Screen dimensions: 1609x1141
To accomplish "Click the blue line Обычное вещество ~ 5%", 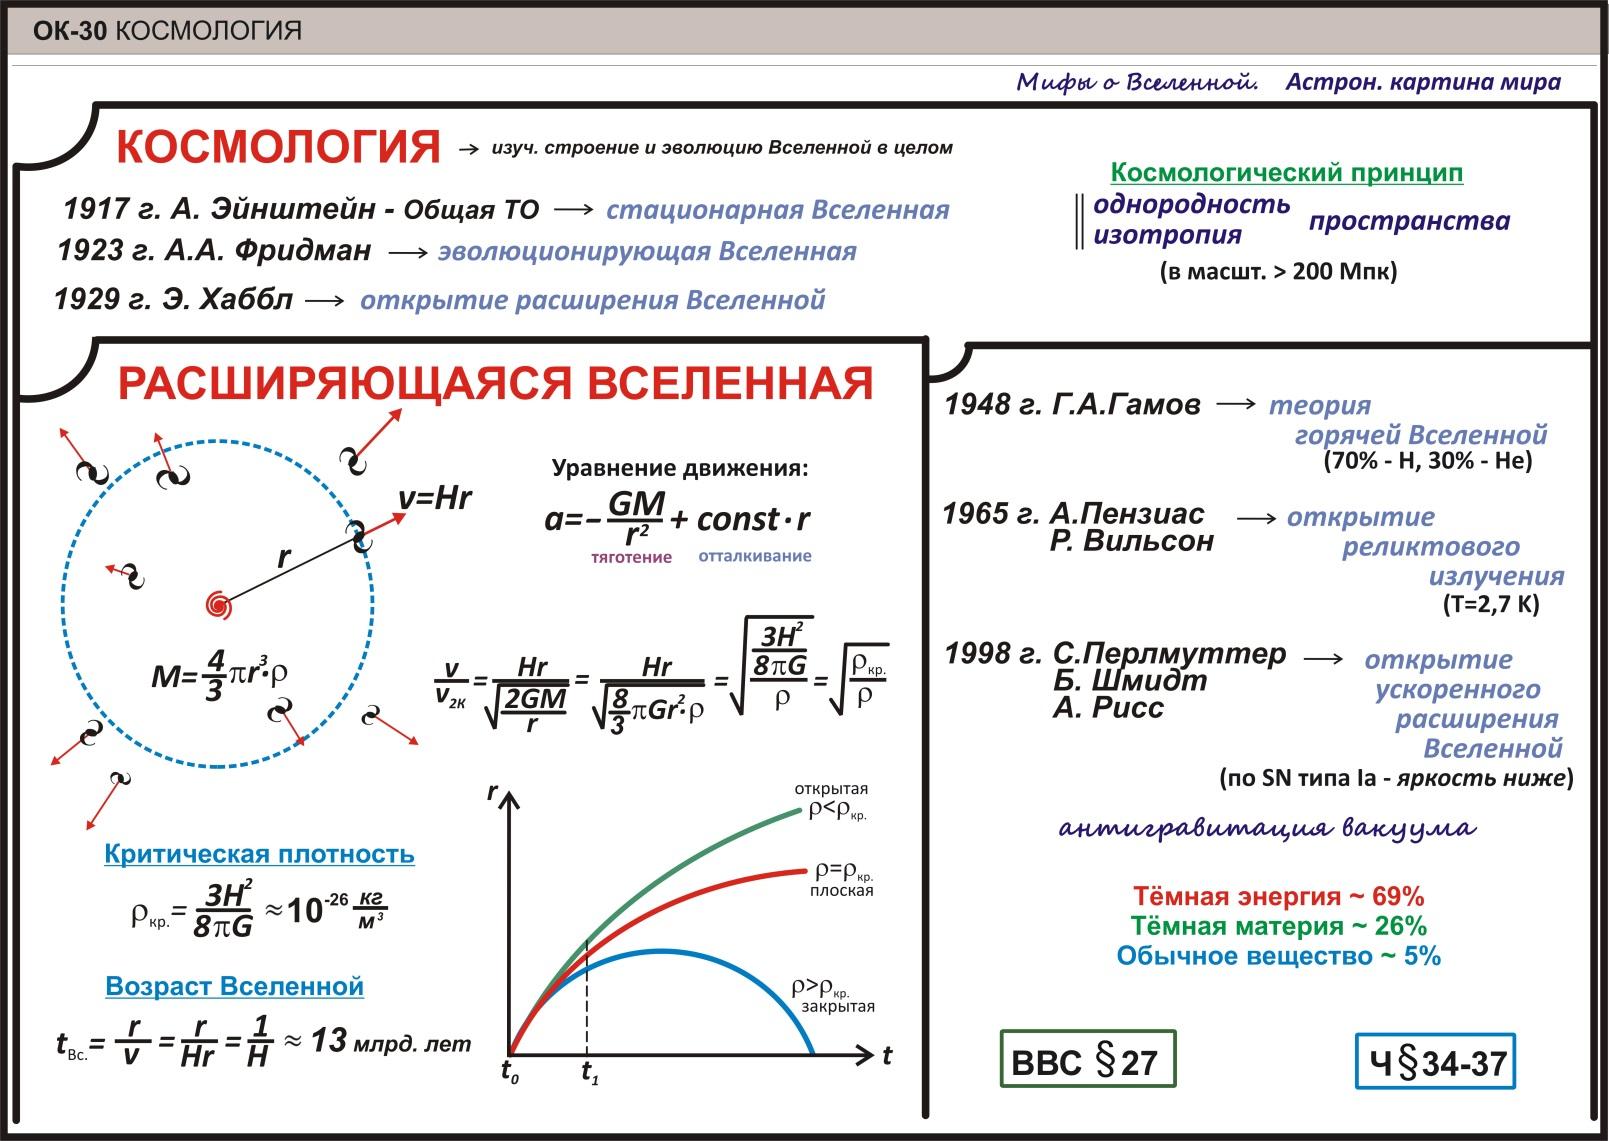I will [x=1279, y=956].
